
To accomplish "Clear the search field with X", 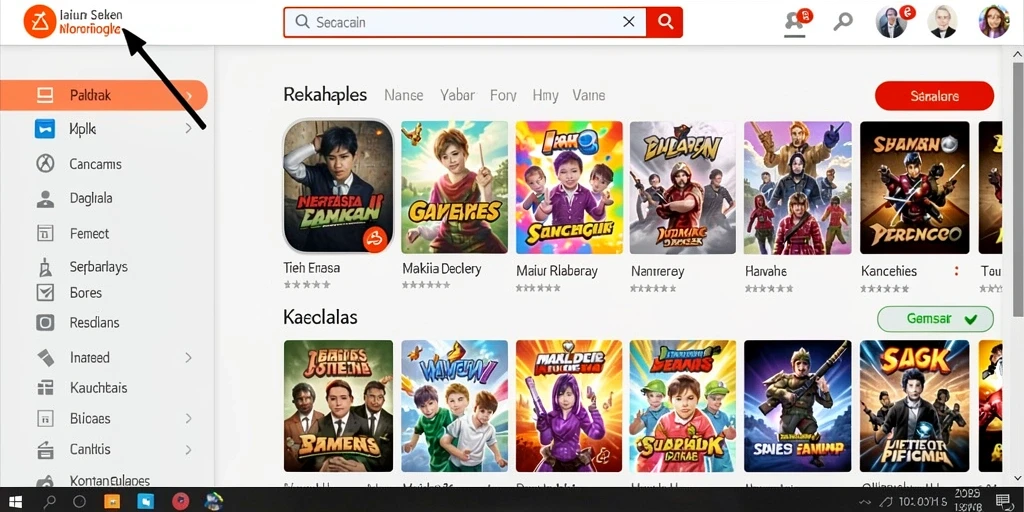I will [x=629, y=22].
